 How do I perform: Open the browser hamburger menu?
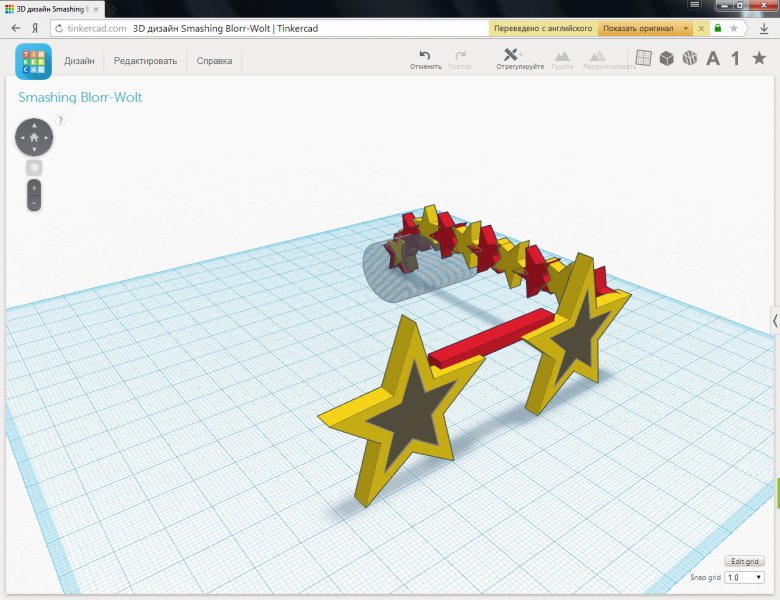click(695, 5)
